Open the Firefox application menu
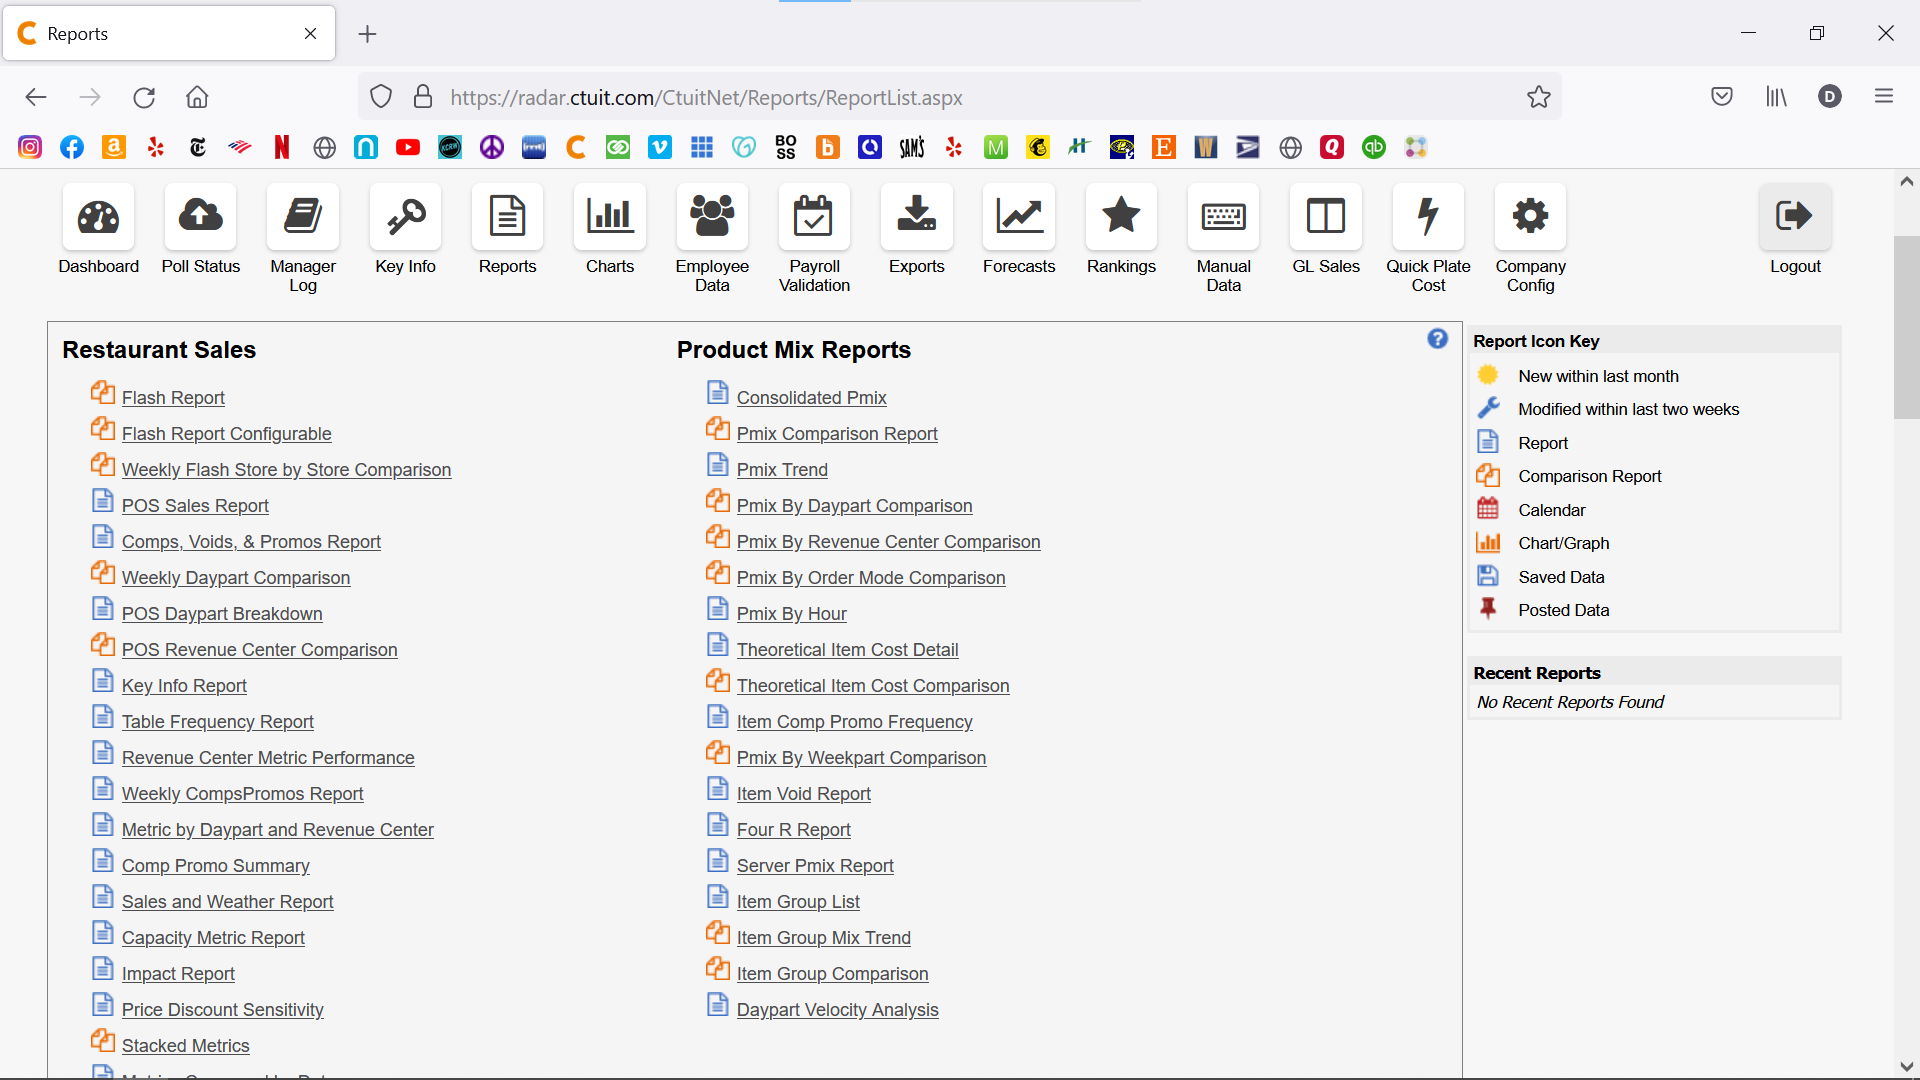 [1884, 97]
